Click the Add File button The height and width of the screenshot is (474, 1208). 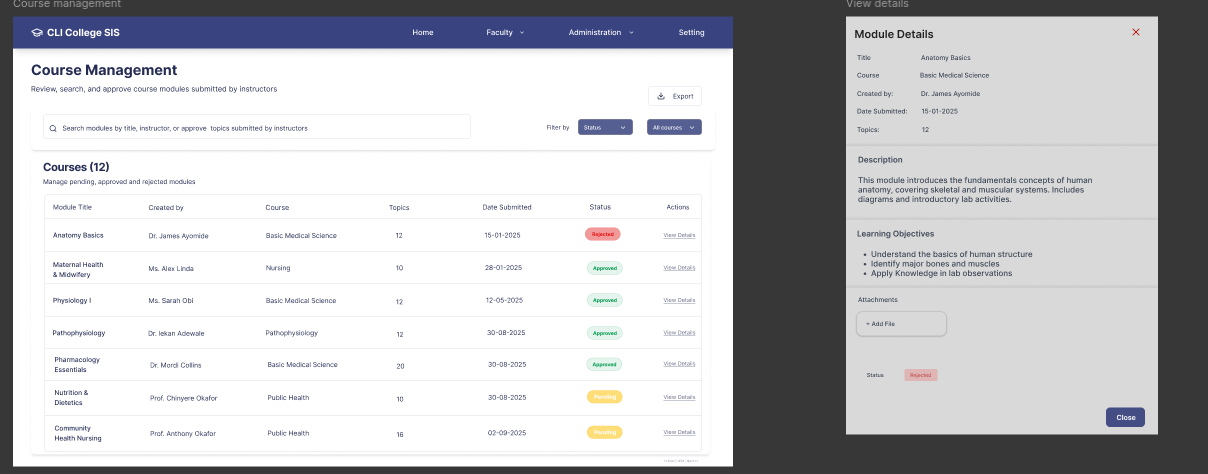(900, 324)
